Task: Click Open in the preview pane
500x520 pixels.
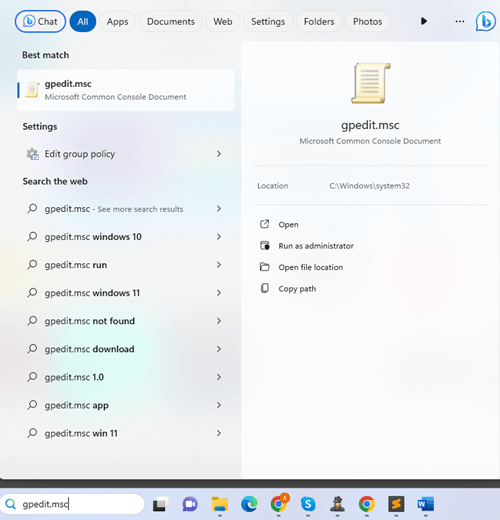Action: [x=288, y=225]
